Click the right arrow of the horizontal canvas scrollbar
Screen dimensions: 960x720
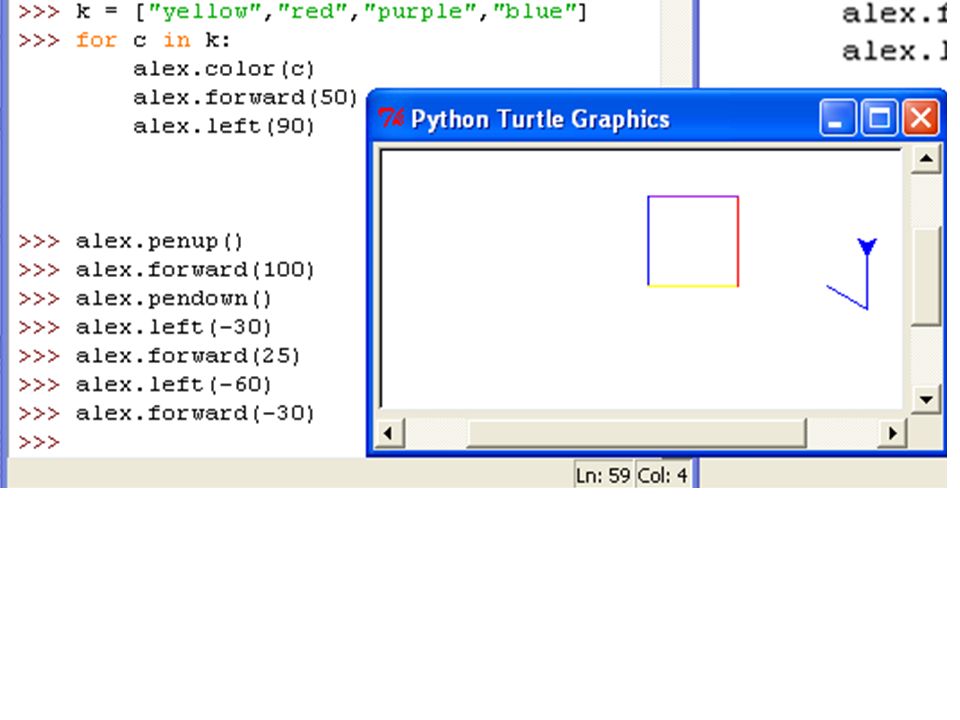tap(891, 433)
